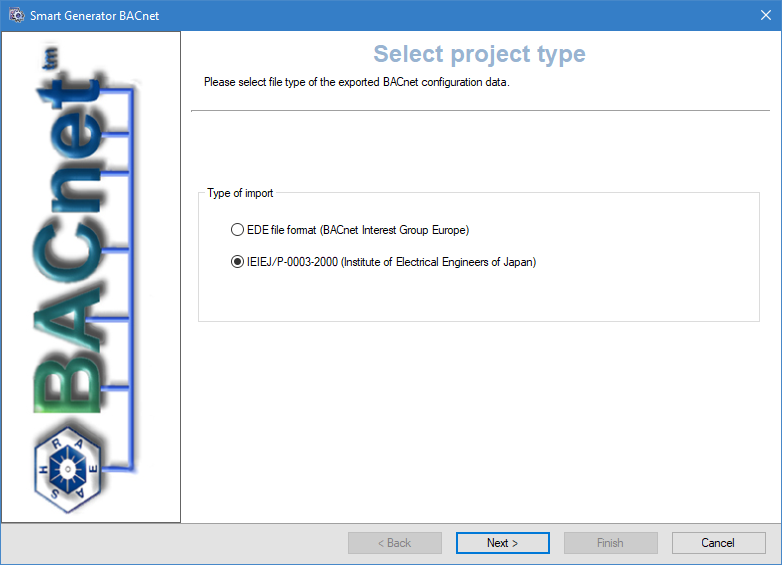Click the 'Please select file type' instruction text

(x=356, y=82)
